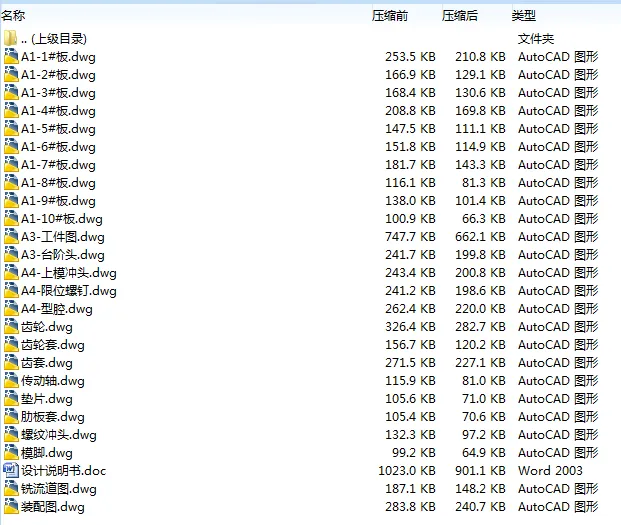Select the 传动轴.dwg file icon
The width and height of the screenshot is (621, 525).
pyautogui.click(x=11, y=381)
